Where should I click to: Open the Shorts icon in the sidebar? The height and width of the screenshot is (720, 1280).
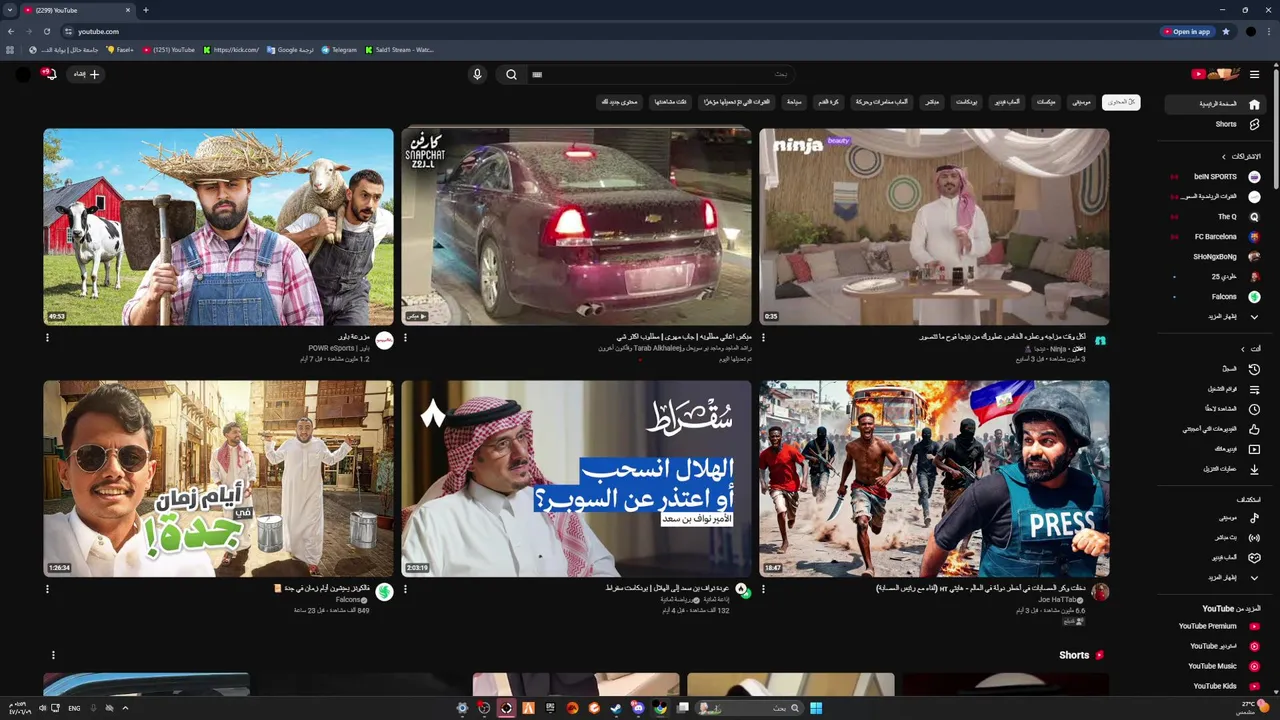click(x=1254, y=124)
